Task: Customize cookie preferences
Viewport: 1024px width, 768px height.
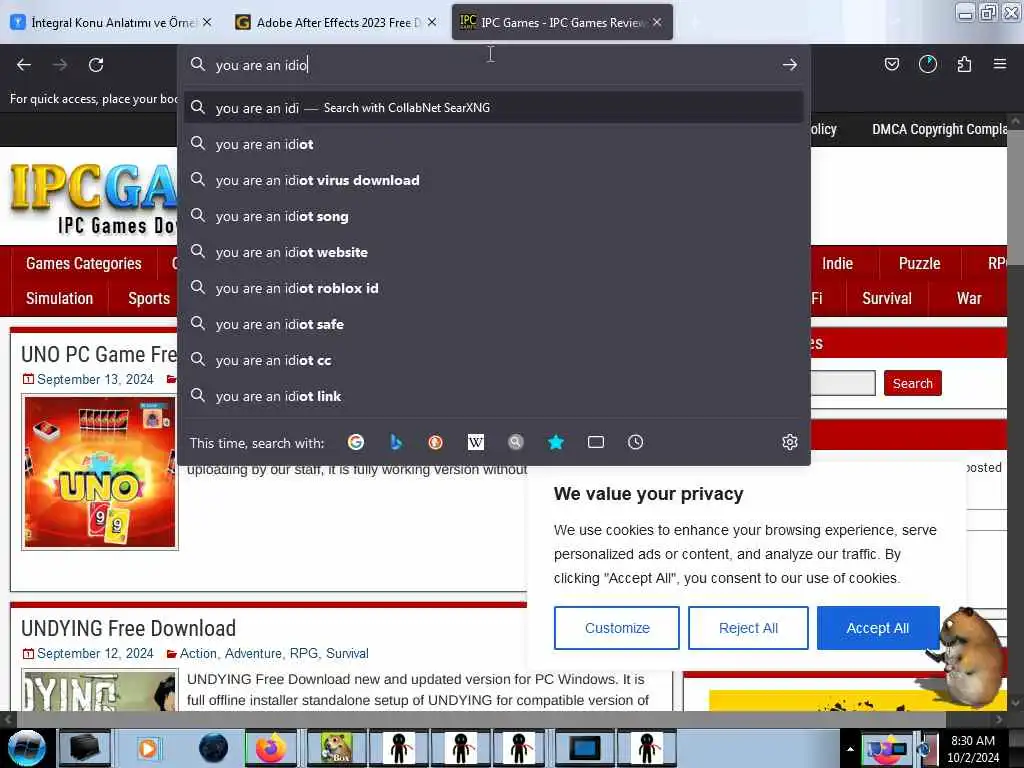Action: click(x=616, y=628)
